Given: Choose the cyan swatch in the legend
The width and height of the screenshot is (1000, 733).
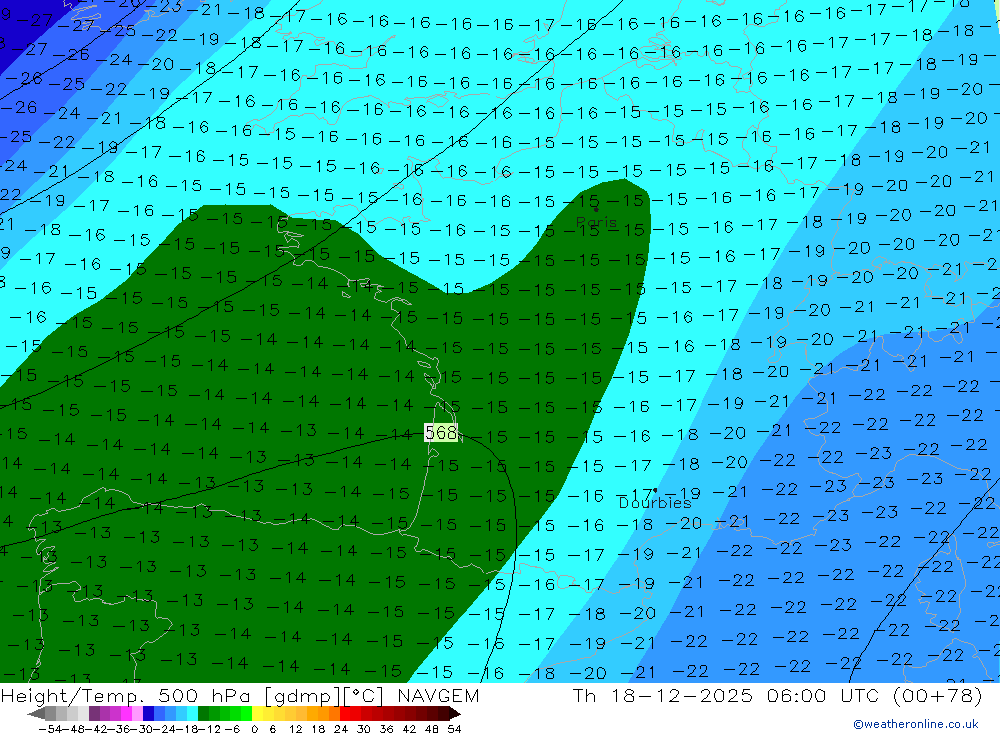Looking at the screenshot, I should point(192,714).
